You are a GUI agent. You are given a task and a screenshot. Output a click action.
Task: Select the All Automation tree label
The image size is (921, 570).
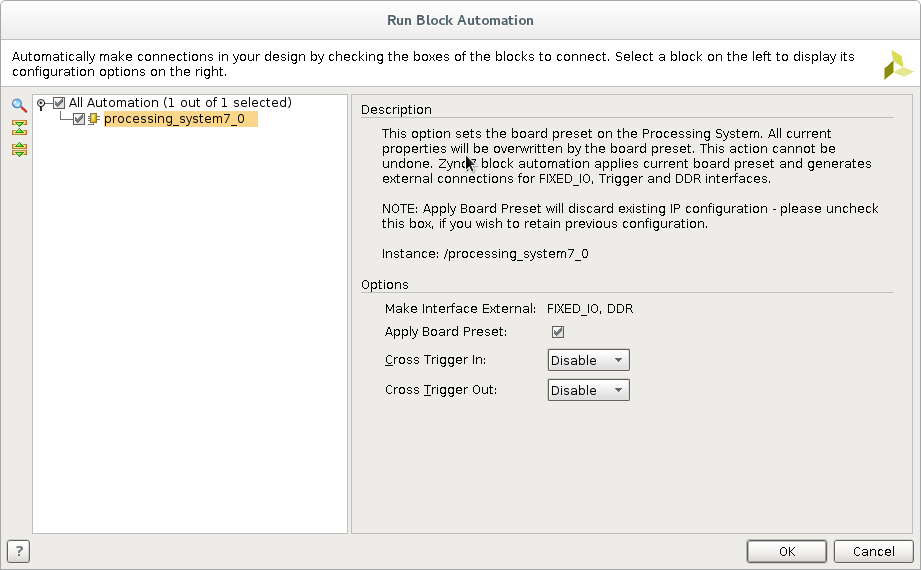pos(180,103)
